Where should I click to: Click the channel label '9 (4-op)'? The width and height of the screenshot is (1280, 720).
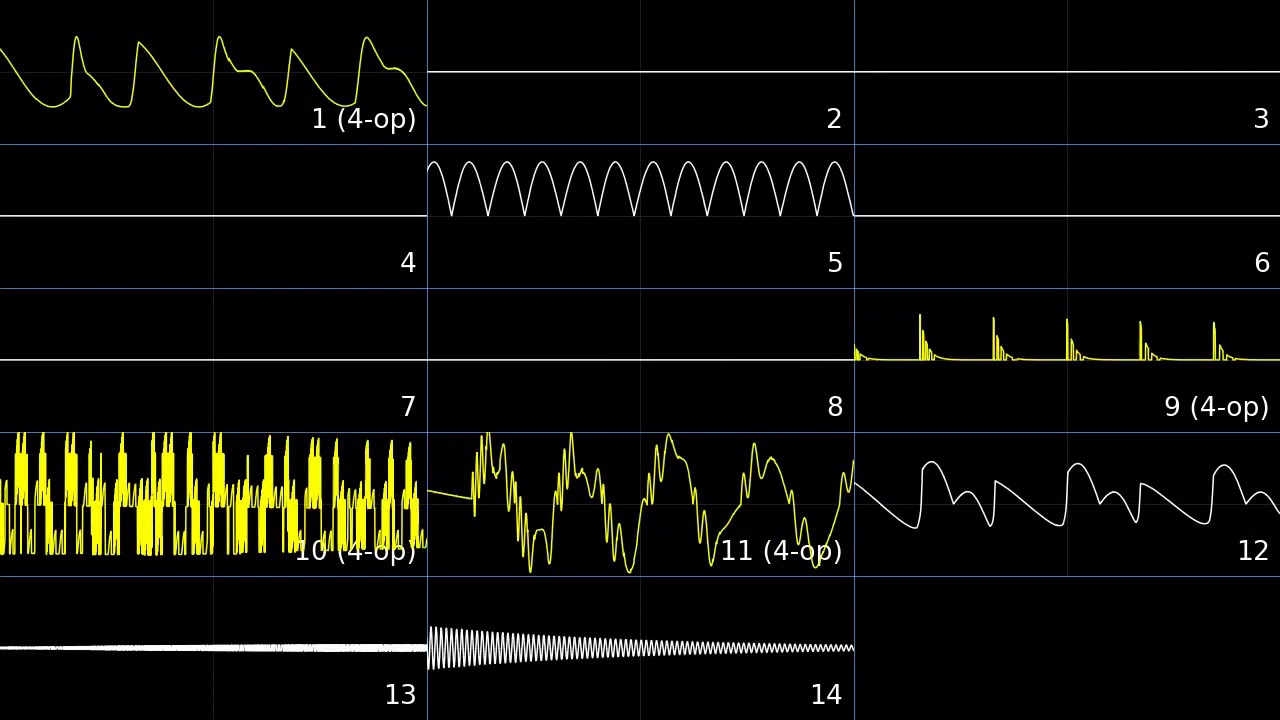1216,408
